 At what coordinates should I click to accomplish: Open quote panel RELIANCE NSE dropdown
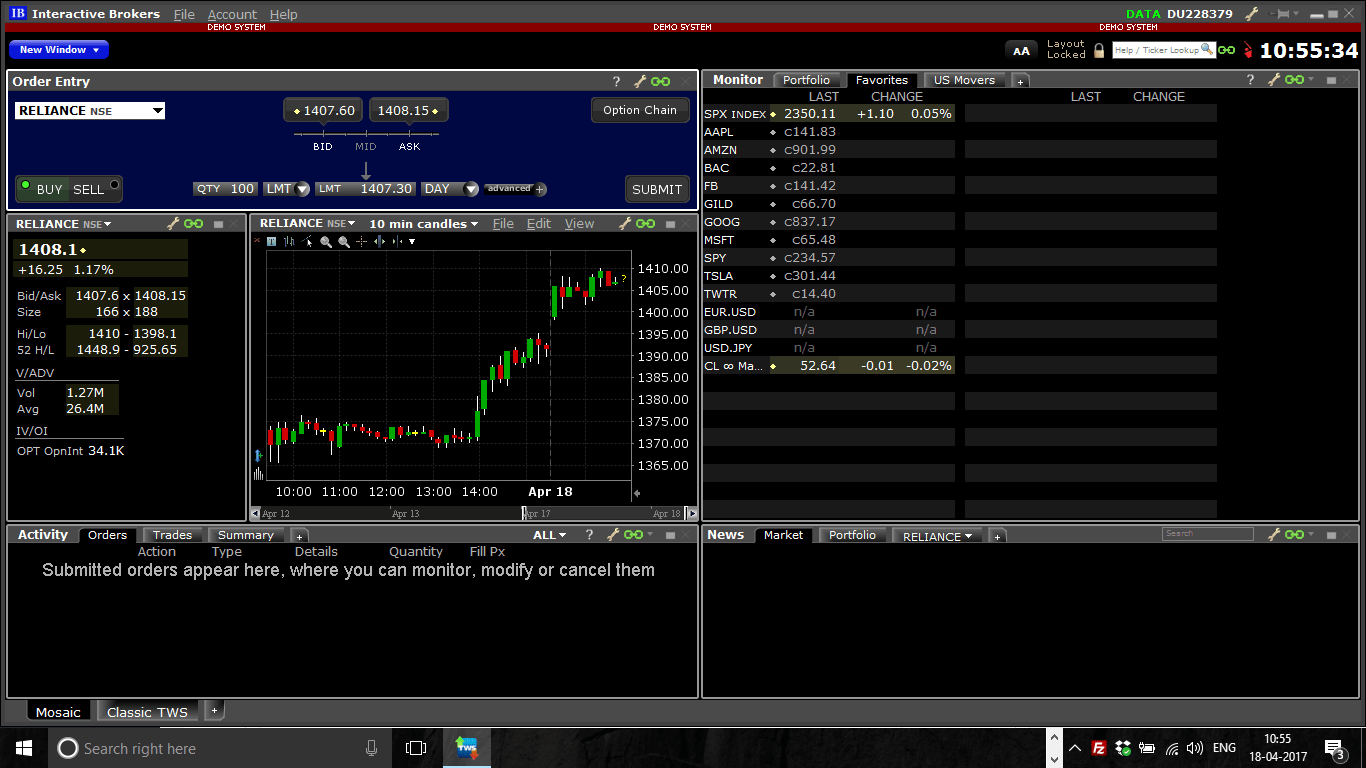click(63, 224)
